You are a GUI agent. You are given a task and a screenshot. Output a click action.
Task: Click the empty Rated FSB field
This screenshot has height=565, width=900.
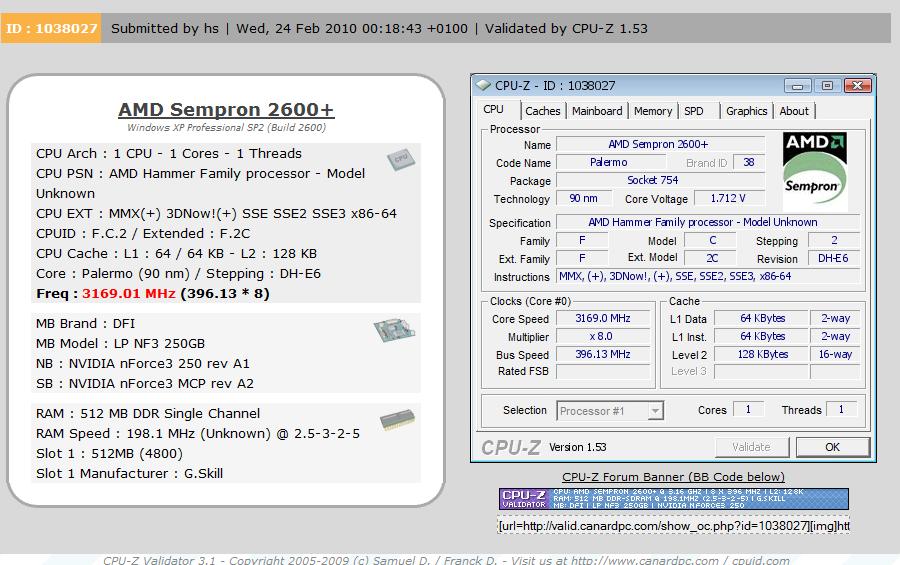click(x=603, y=371)
